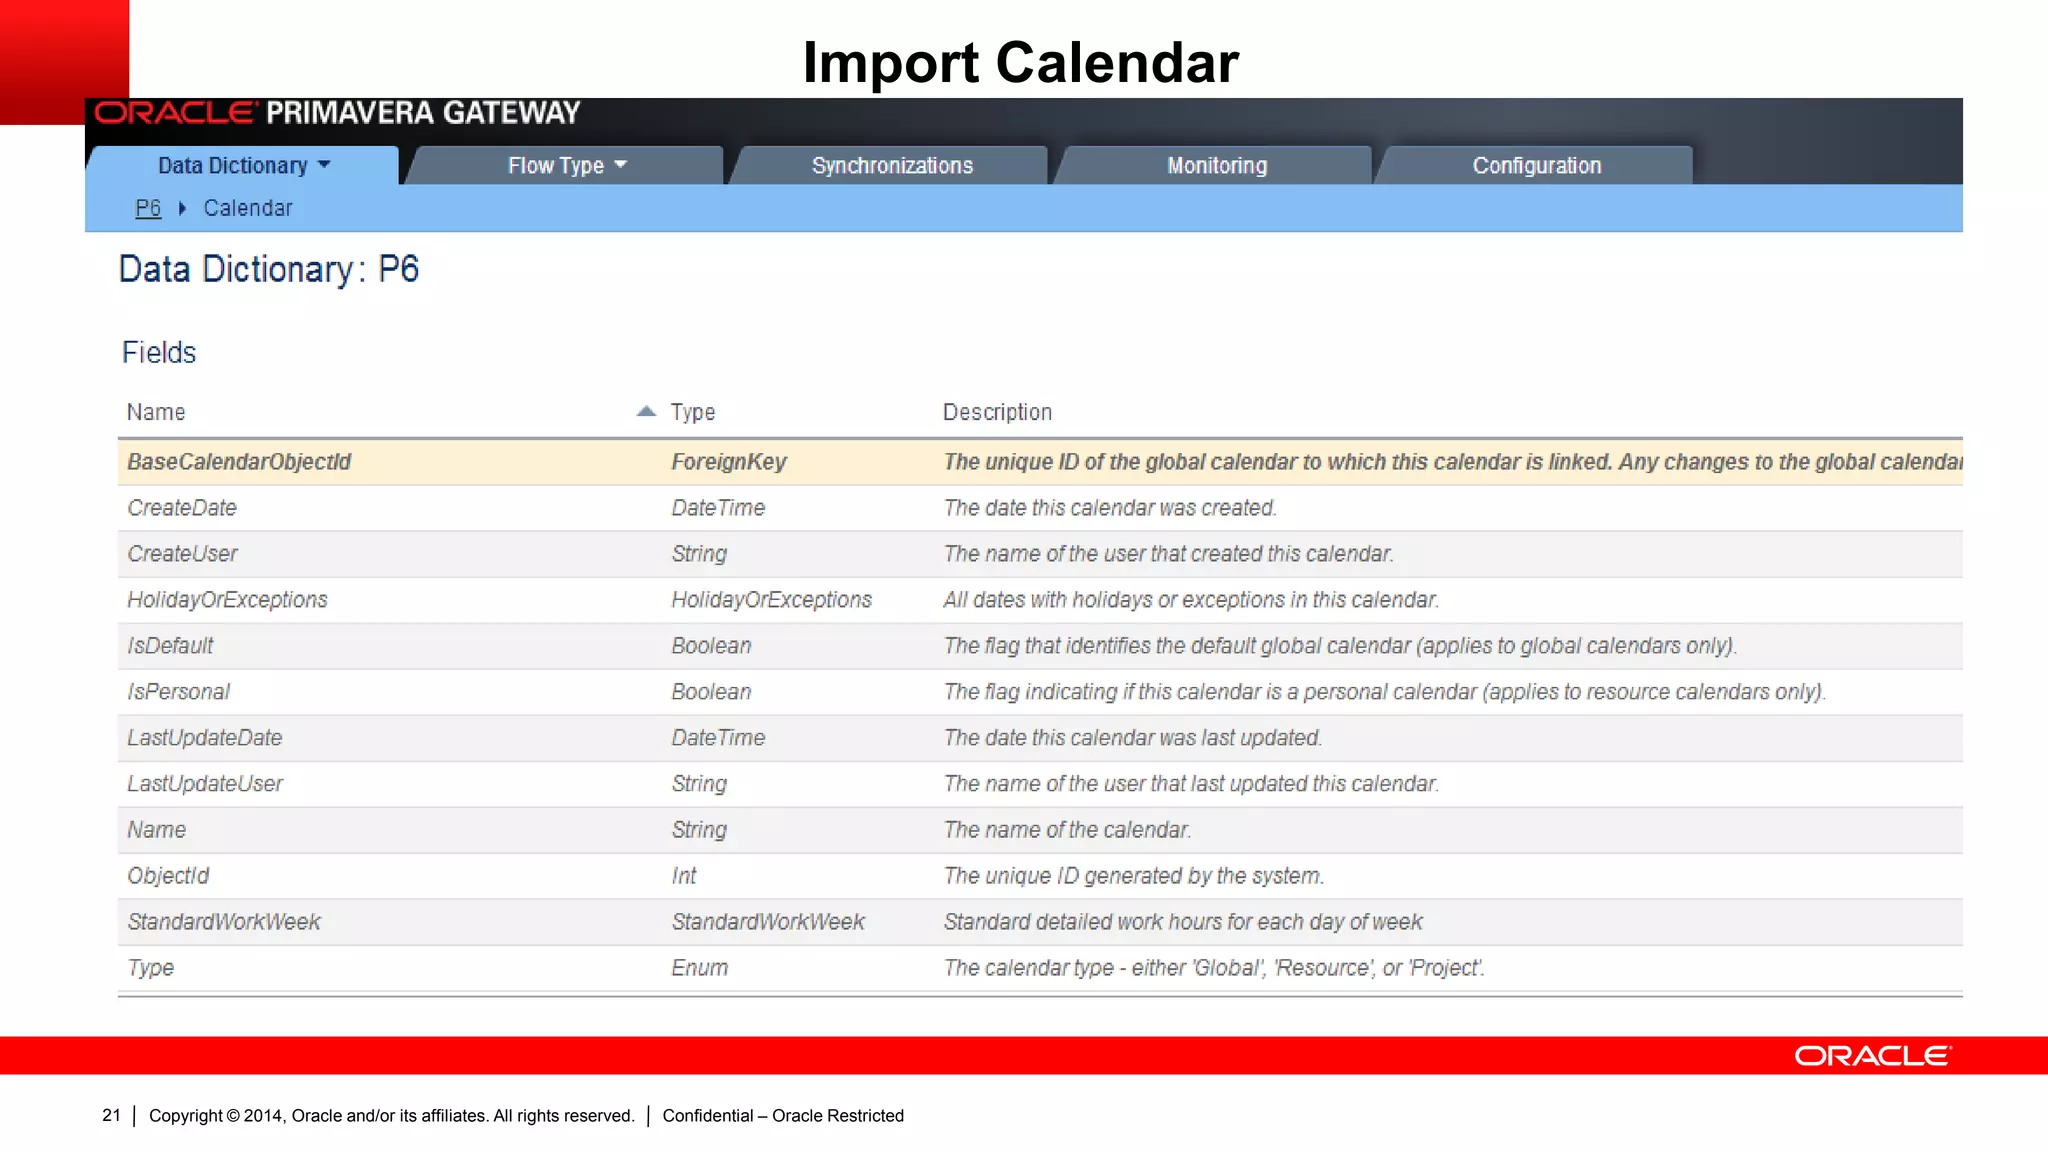Sort by the Name column header
Image resolution: width=2048 pixels, height=1152 pixels.
point(156,412)
